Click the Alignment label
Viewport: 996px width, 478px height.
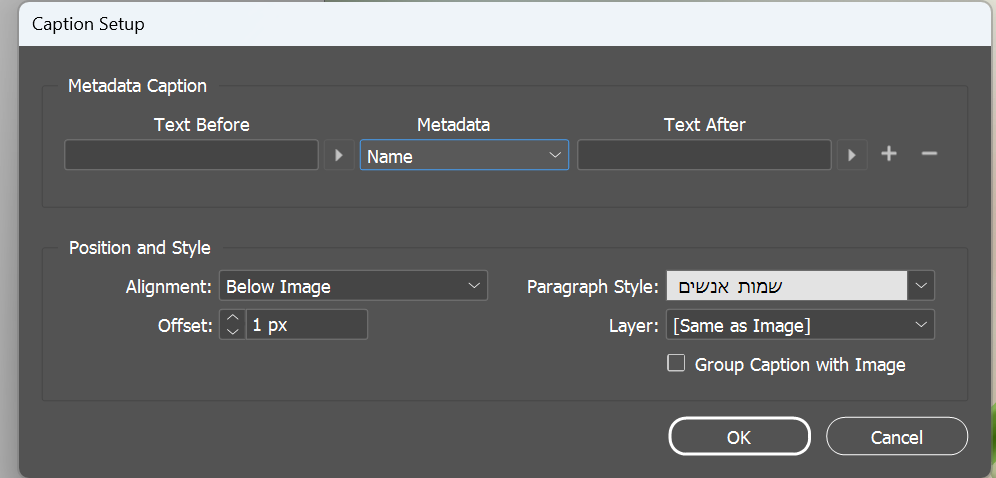coord(169,287)
